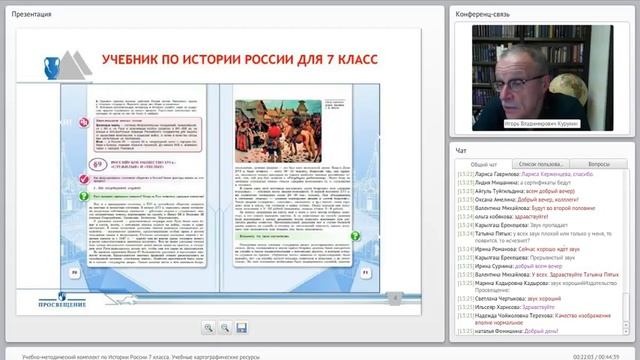Click Лидия Мишанина's message about certificates
640x360 pixels.
514,182
